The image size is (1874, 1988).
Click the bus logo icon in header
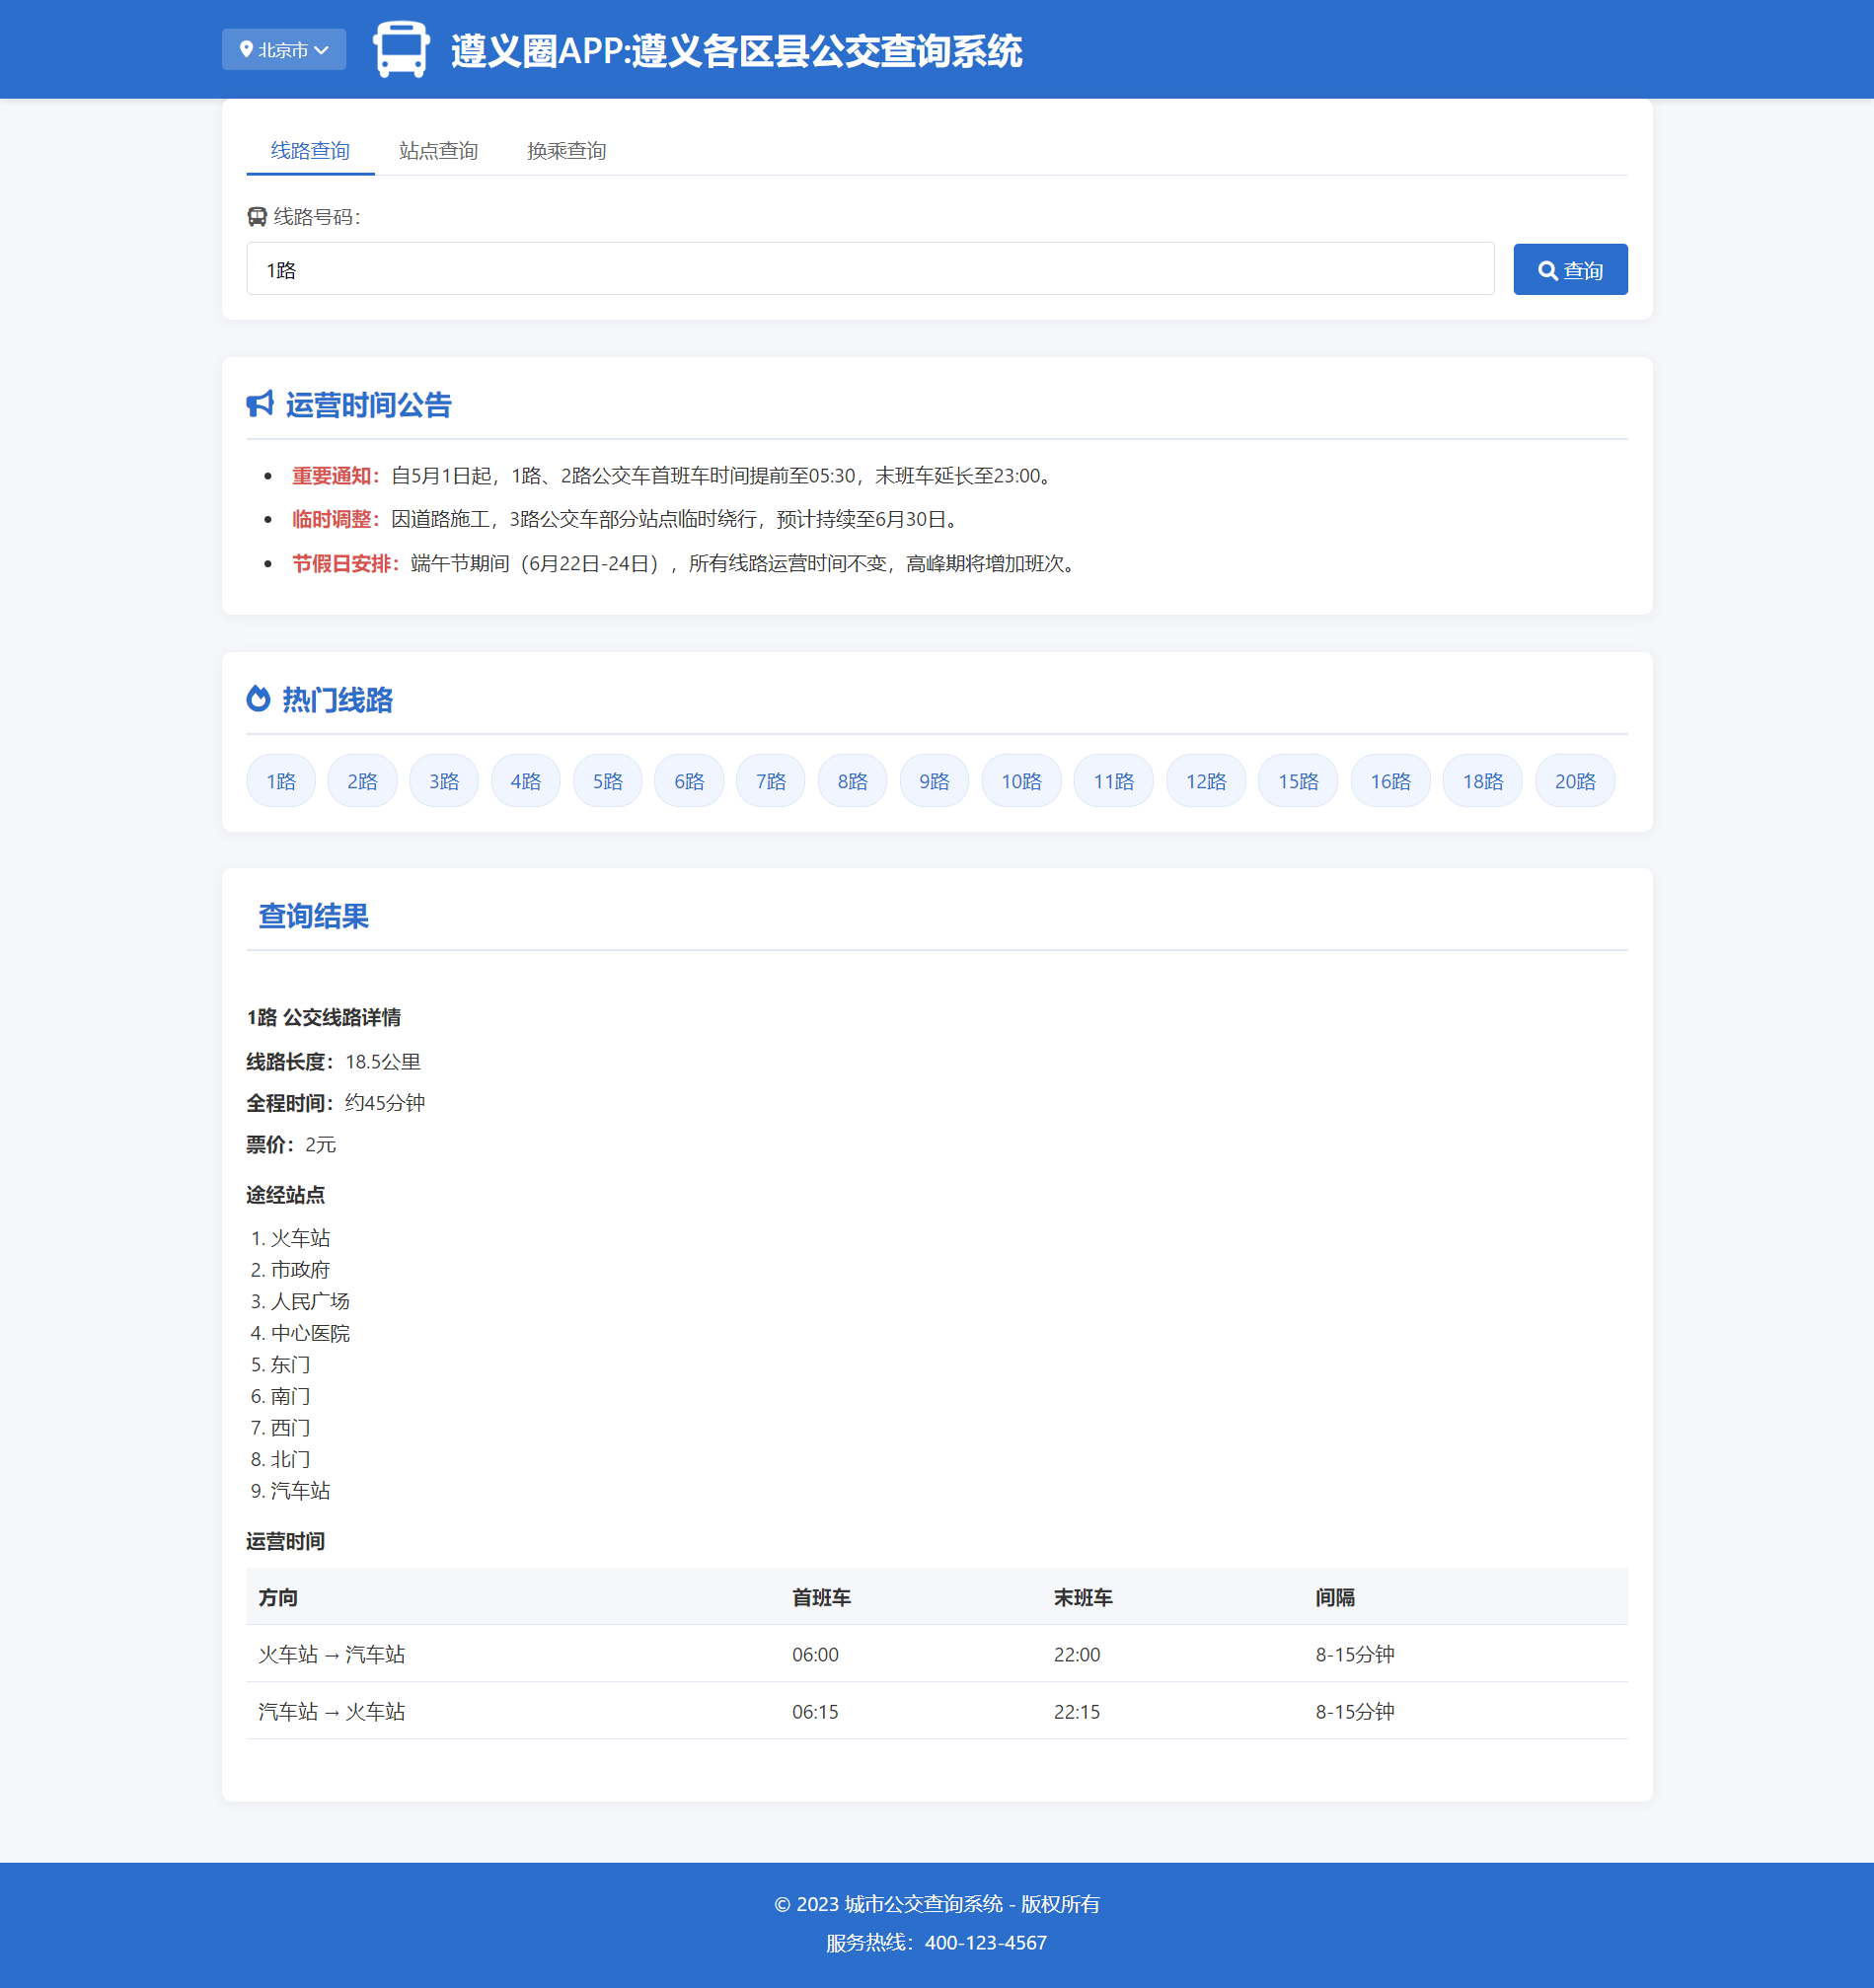click(401, 50)
